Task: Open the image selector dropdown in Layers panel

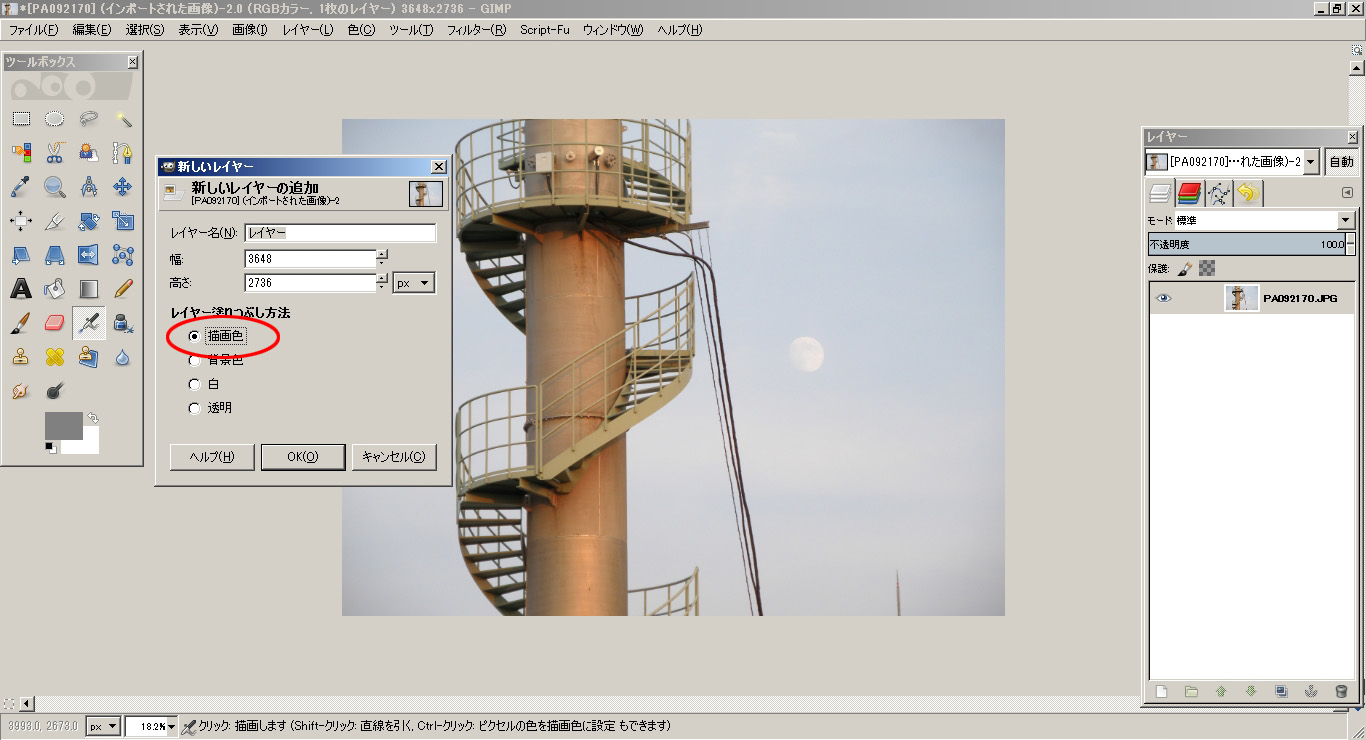Action: point(1233,162)
